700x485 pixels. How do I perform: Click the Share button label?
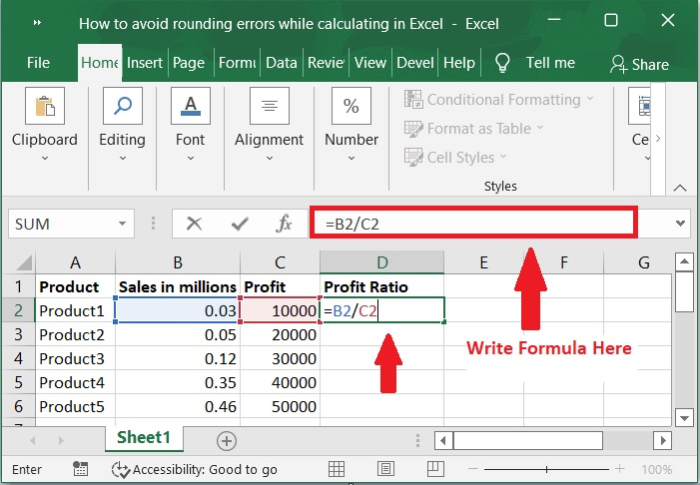[650, 65]
